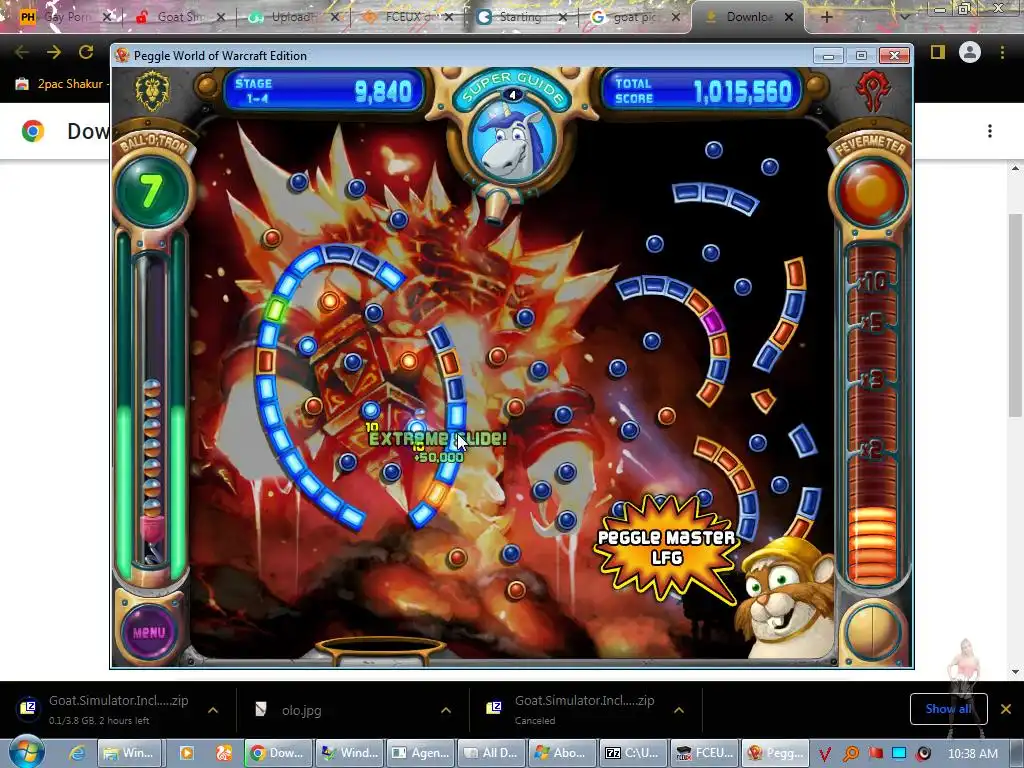This screenshot has height=768, width=1024.
Task: Open Chrome tab search dropdown arrow
Action: pyautogui.click(x=904, y=18)
